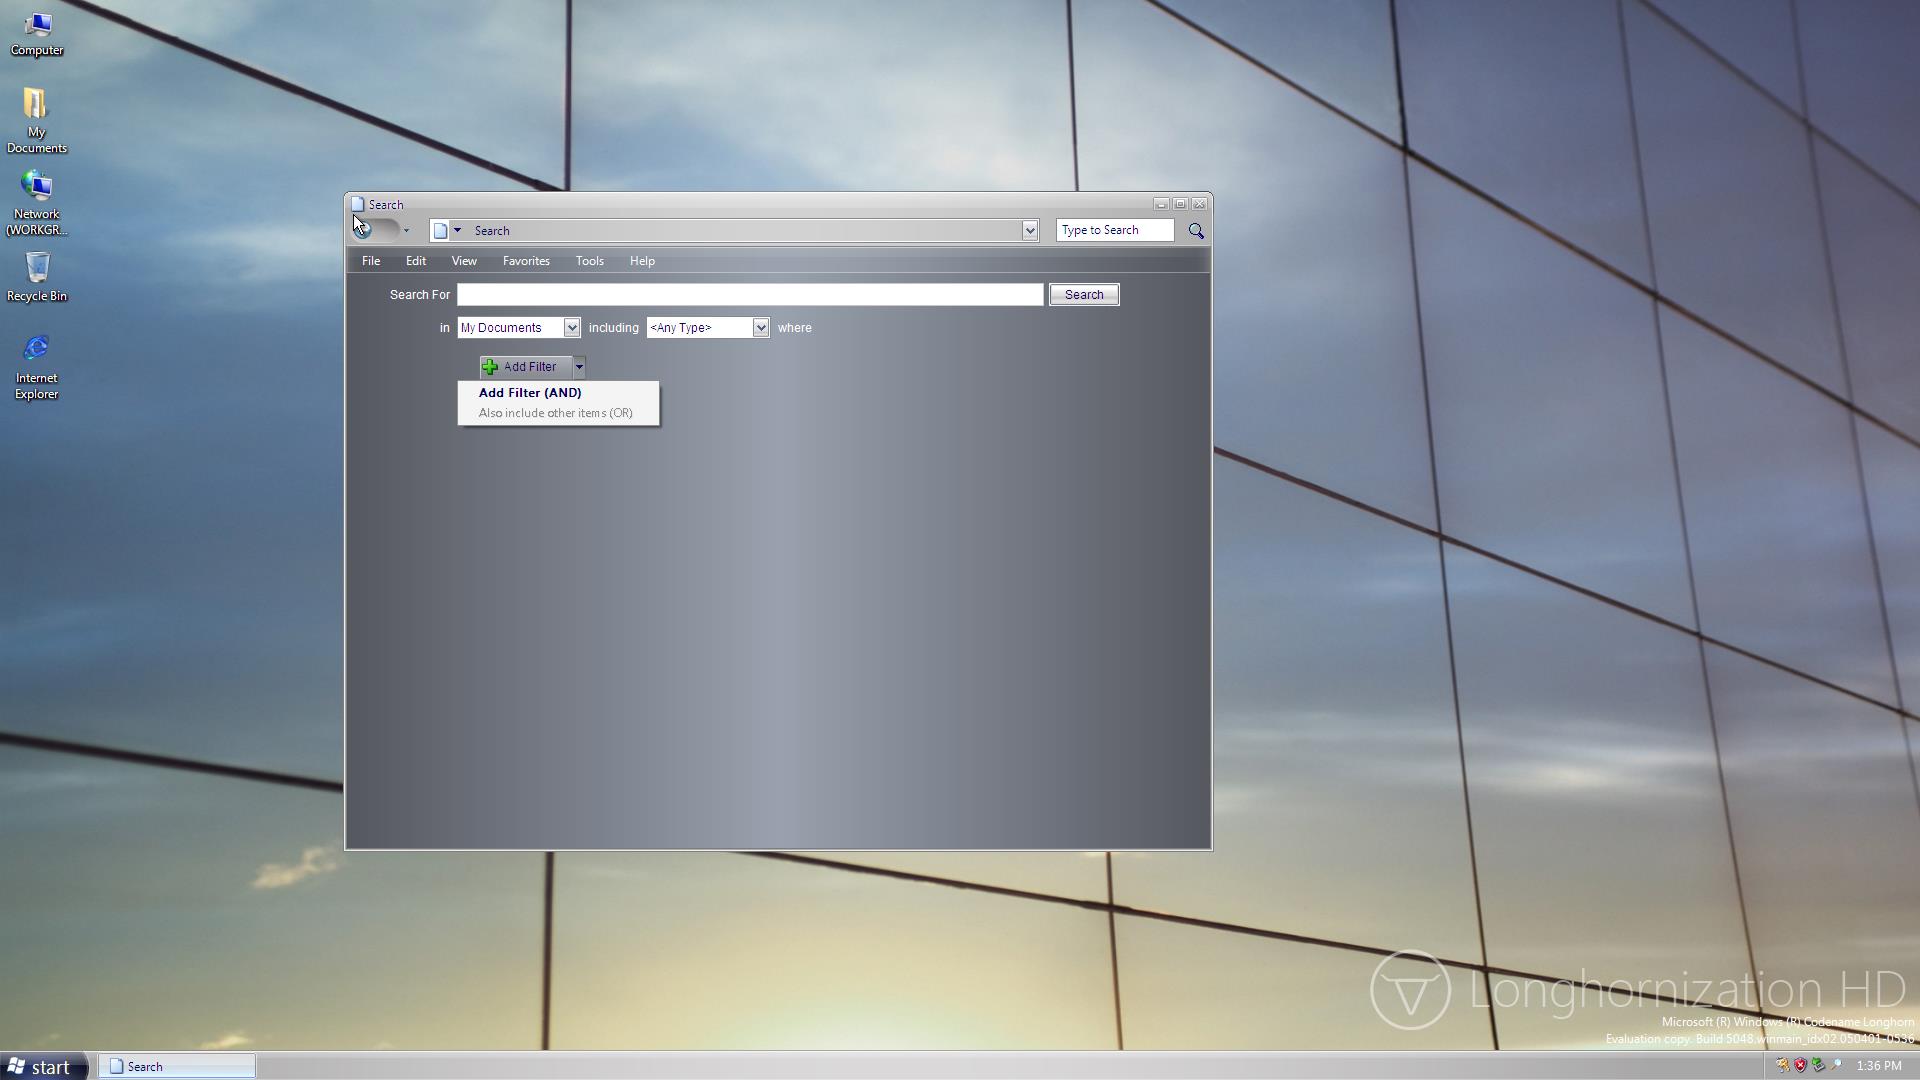Screen dimensions: 1920x1080
Task: Expand the My Documents location dropdown
Action: point(571,328)
